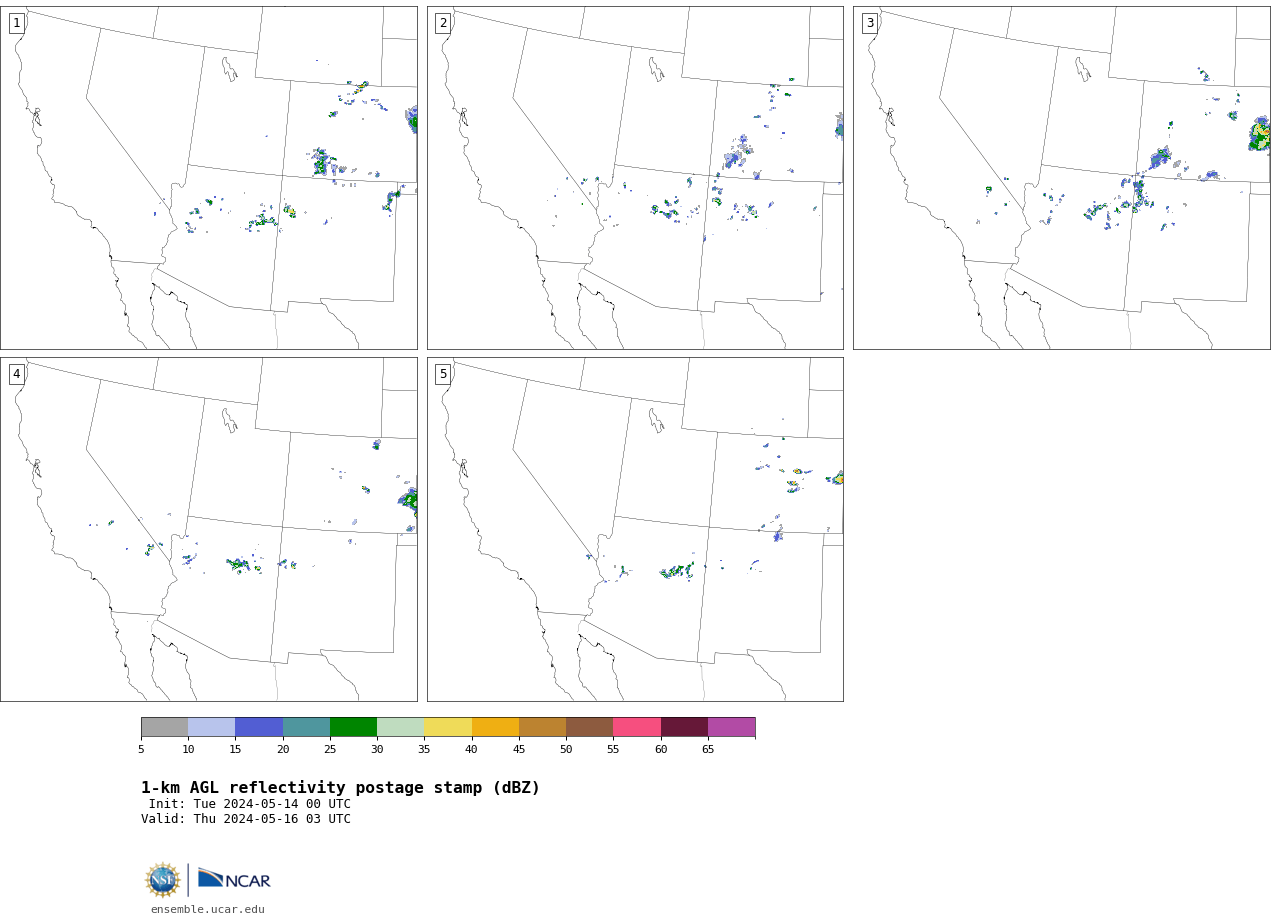
Task: Click the pink 55-60 dBZ swatch
Action: pos(637,727)
